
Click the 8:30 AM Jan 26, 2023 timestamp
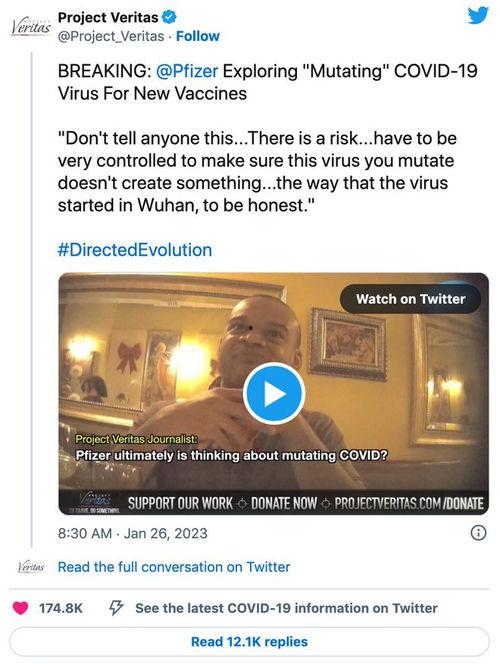pos(133,533)
